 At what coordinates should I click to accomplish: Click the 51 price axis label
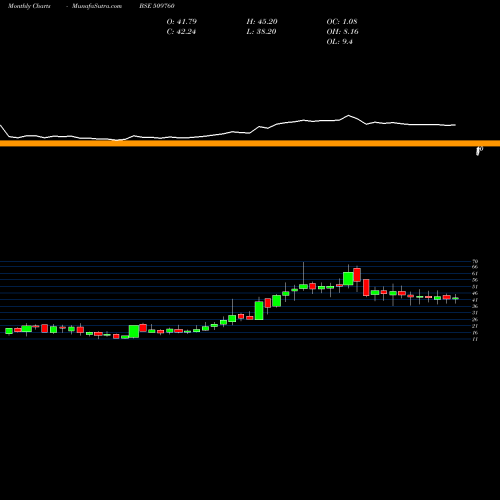(x=475, y=287)
